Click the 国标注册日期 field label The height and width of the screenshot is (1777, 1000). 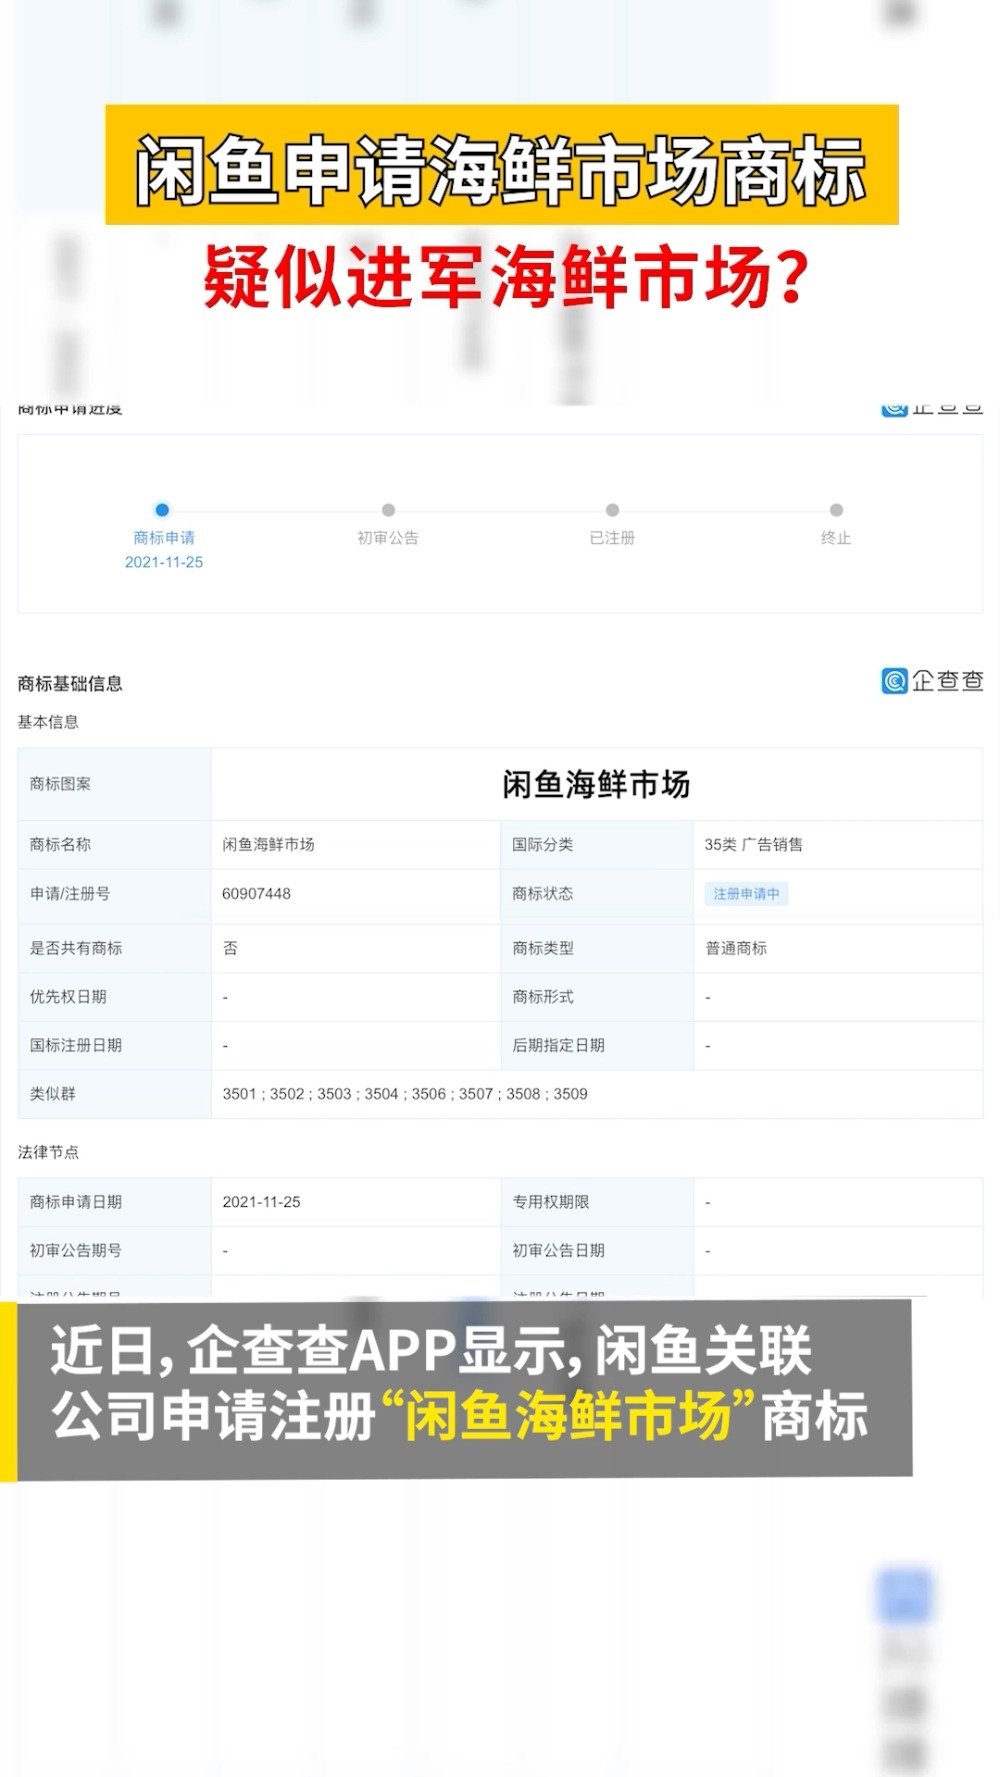click(76, 1045)
